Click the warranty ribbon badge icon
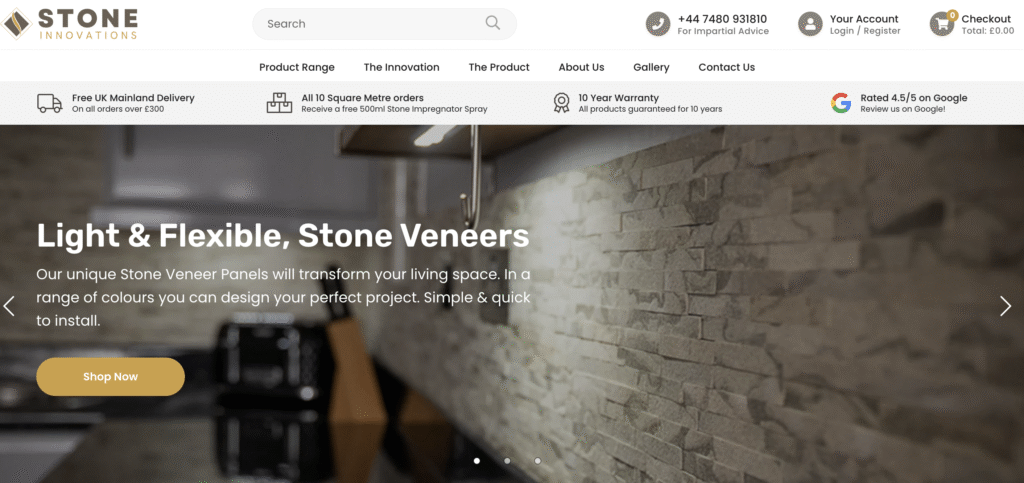This screenshot has height=483, width=1024. (561, 103)
